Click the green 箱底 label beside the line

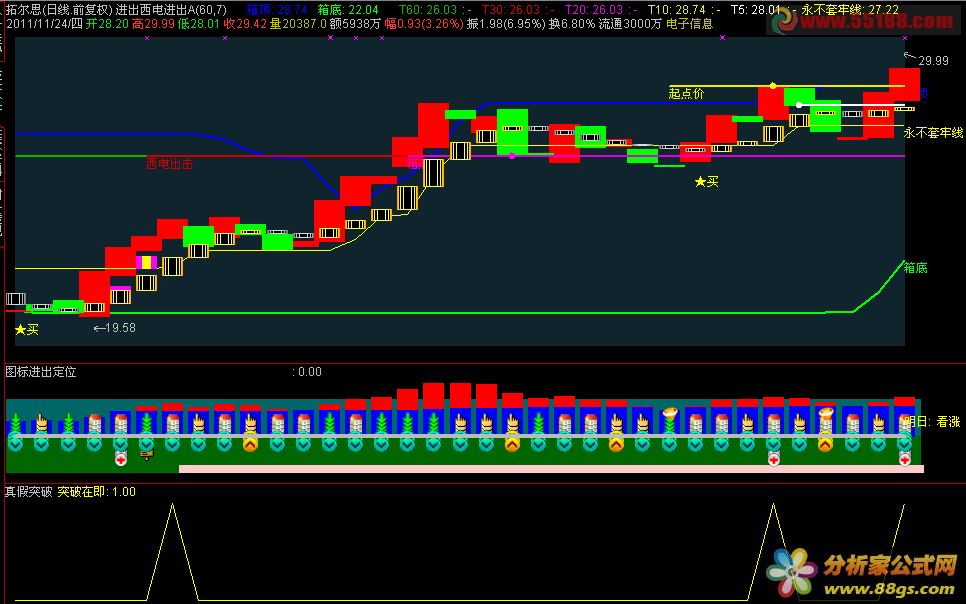[915, 267]
